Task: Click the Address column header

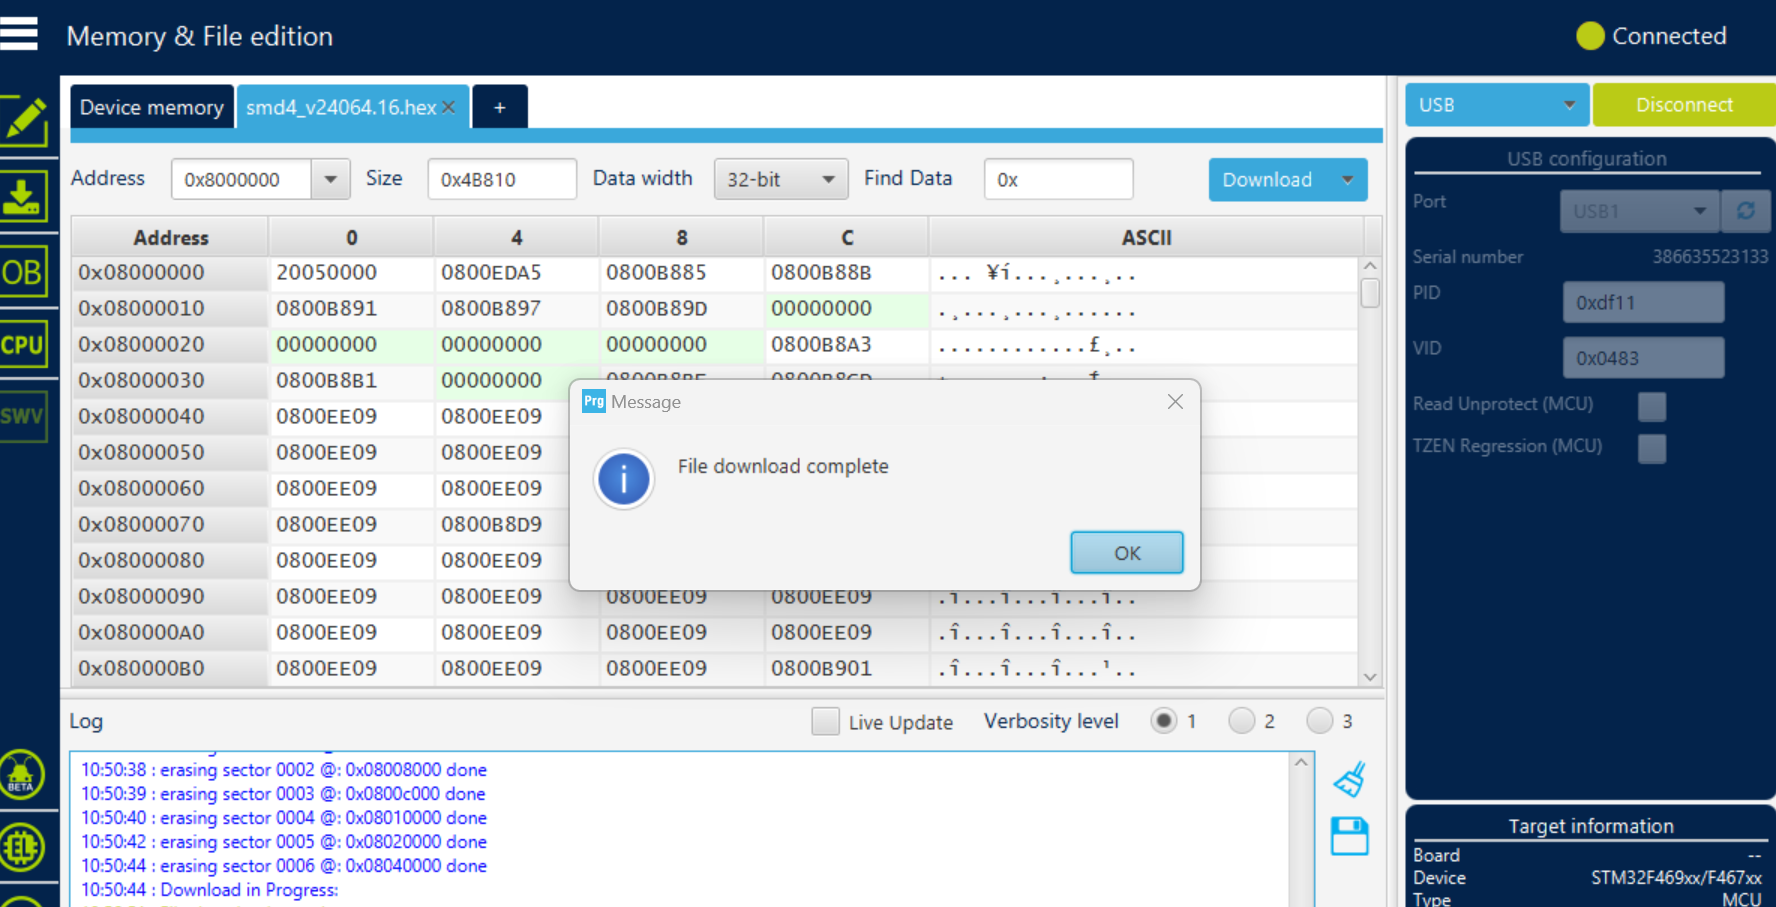Action: point(171,238)
